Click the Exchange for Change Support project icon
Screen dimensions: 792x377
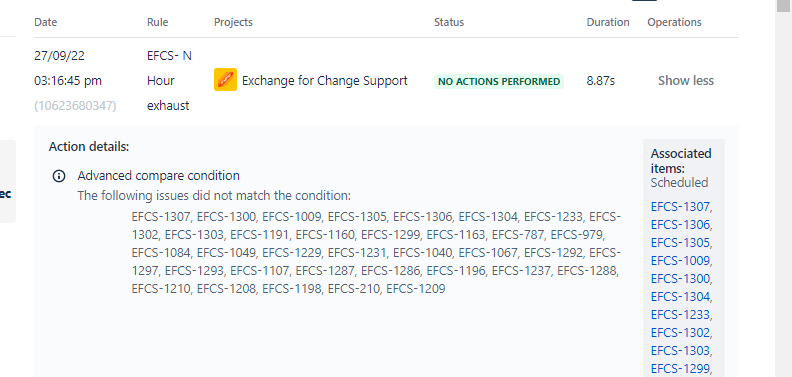coord(225,80)
